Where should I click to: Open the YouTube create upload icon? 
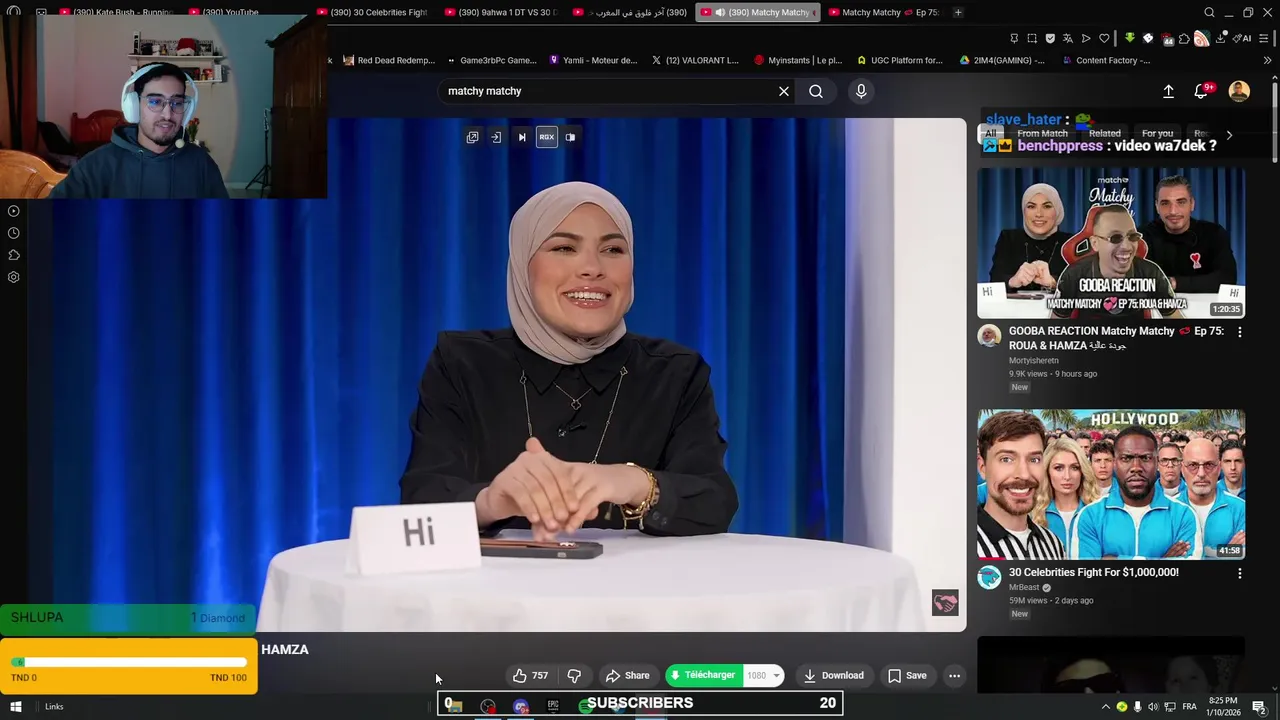coord(1168,91)
